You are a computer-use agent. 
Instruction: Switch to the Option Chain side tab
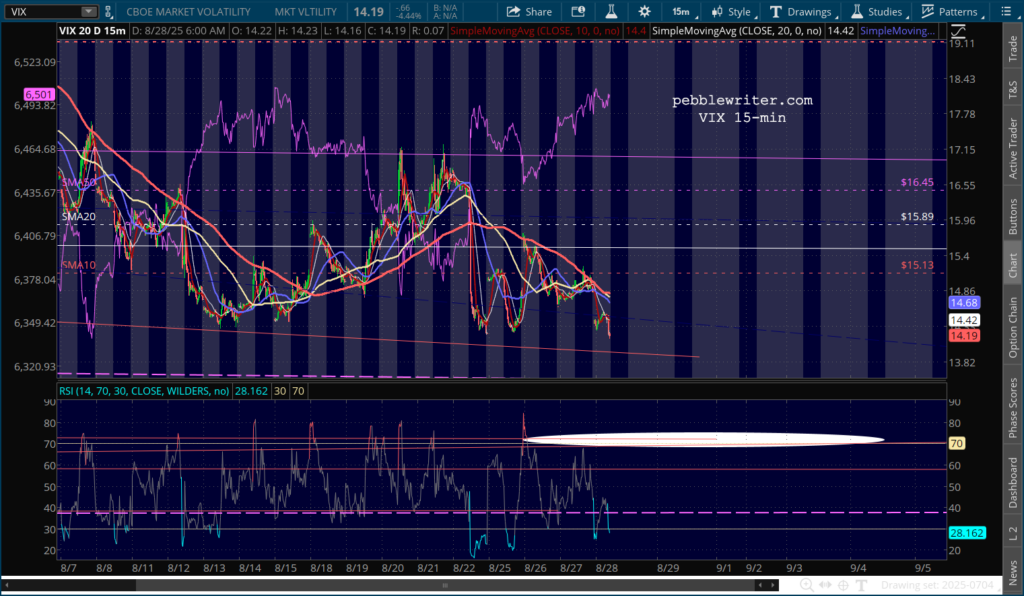coord(1012,327)
